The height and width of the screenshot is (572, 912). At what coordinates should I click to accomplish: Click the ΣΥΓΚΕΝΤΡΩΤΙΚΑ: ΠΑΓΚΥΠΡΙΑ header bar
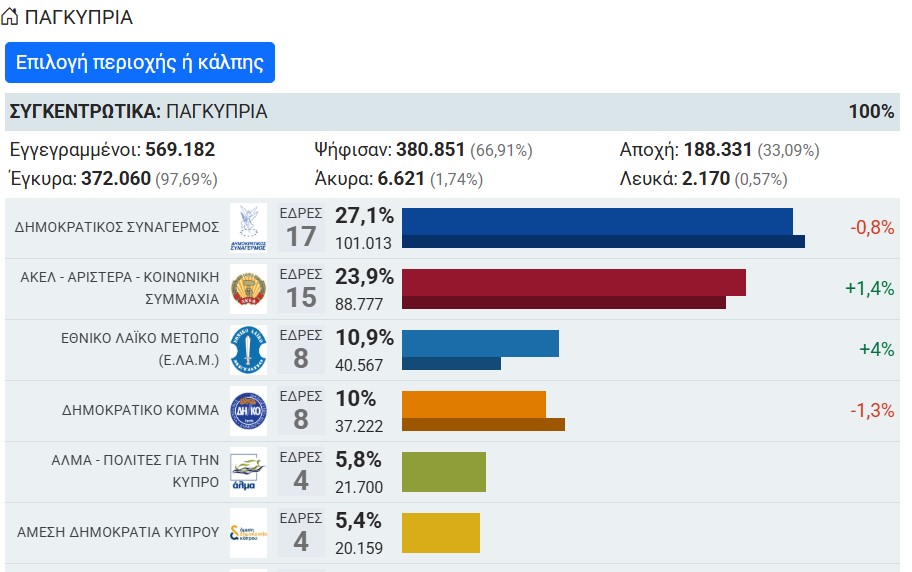pos(452,112)
